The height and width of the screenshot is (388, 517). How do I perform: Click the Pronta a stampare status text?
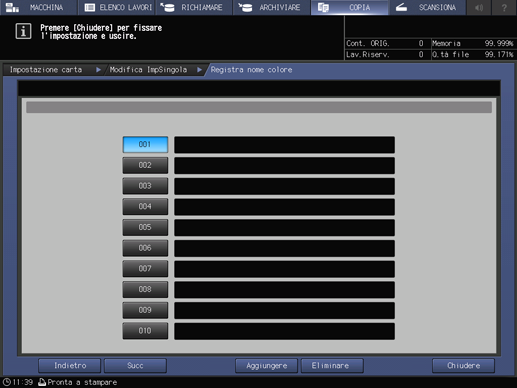pos(82,382)
